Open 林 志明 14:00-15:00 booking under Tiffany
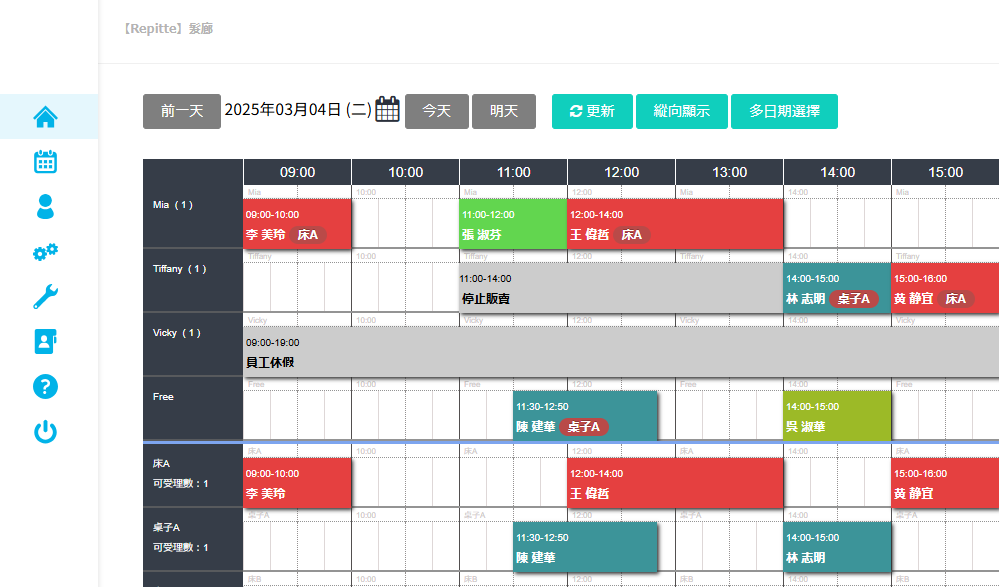 [x=836, y=288]
